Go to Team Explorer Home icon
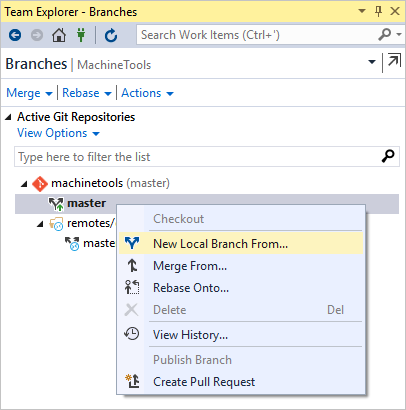This screenshot has width=406, height=410. pos(59,35)
